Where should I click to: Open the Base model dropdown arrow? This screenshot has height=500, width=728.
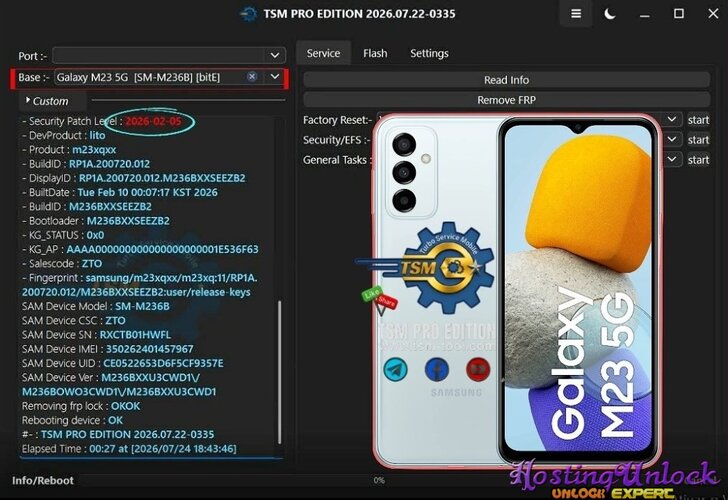(275, 77)
